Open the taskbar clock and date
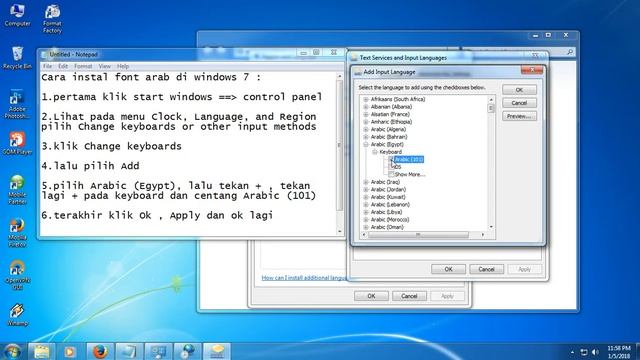Screen dimensions: 640x360 (619, 352)
